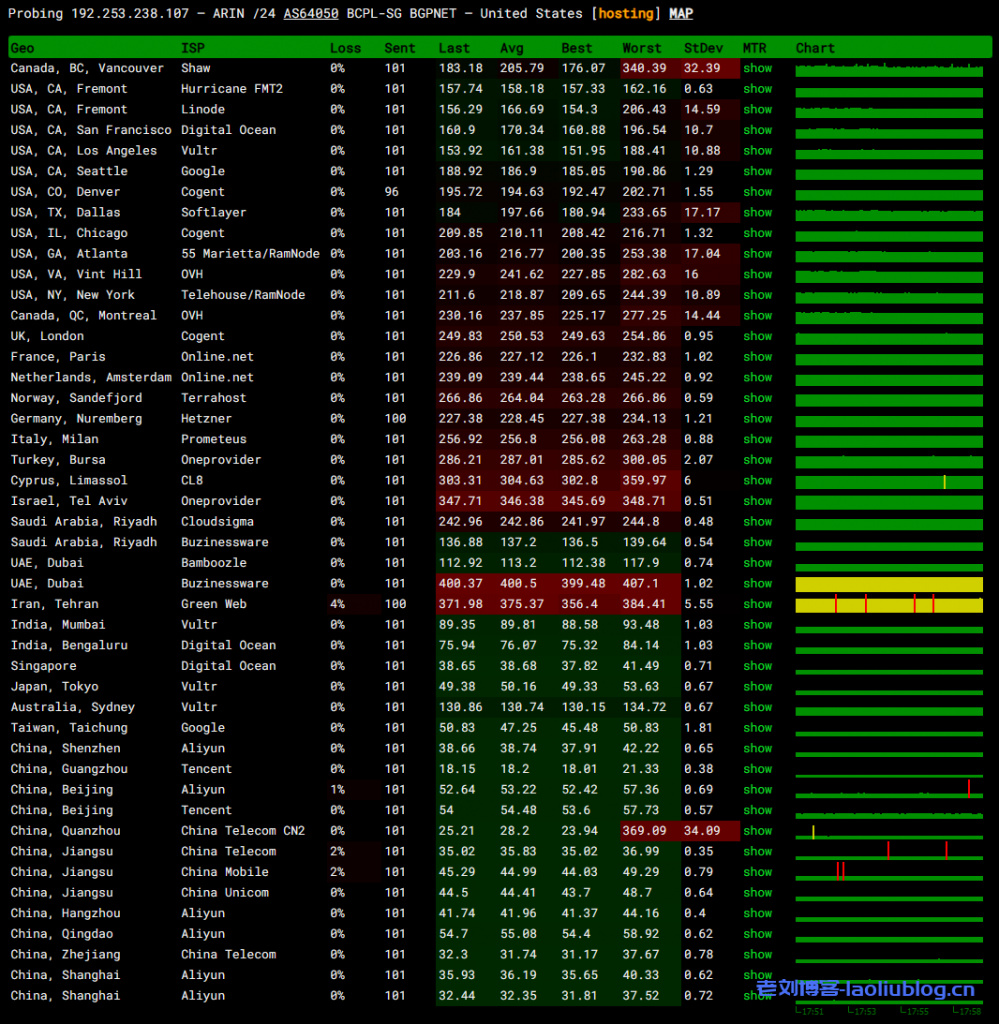Click the Israel Tel Aviv best 345.69
The width and height of the screenshot is (999, 1024).
[x=583, y=501]
